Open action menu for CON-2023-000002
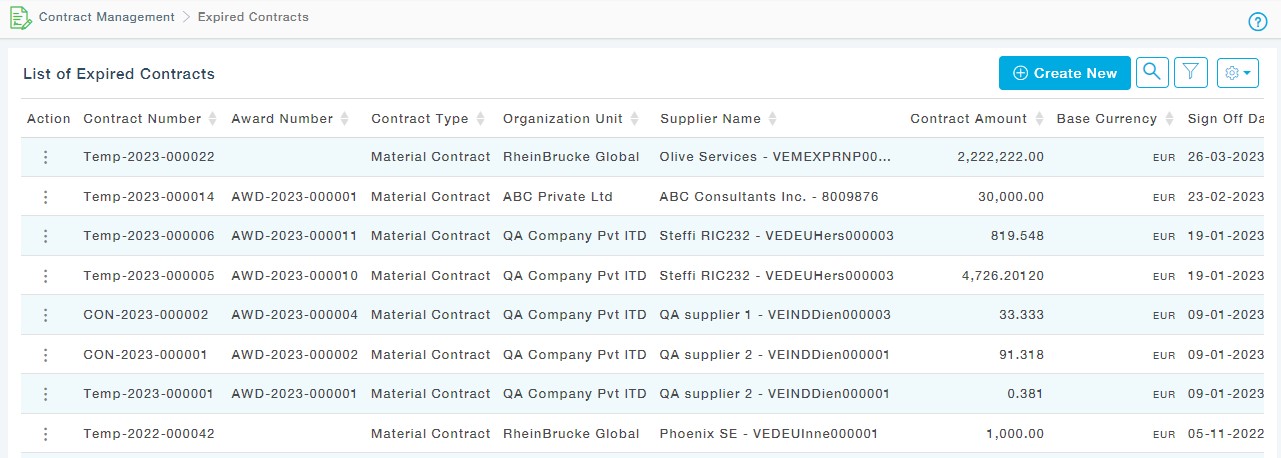 pyautogui.click(x=45, y=315)
